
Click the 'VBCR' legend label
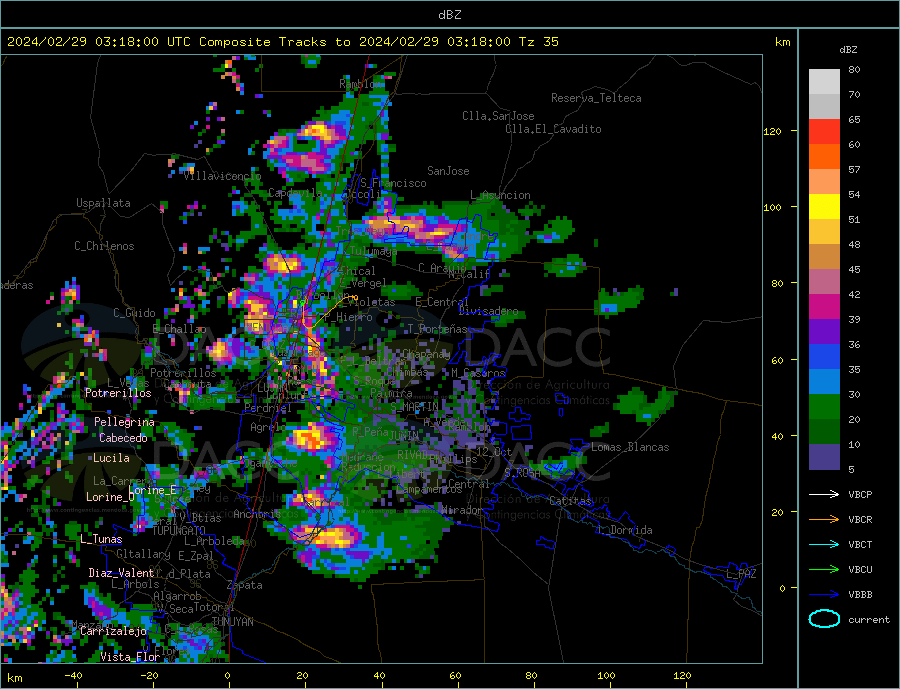tap(860, 520)
